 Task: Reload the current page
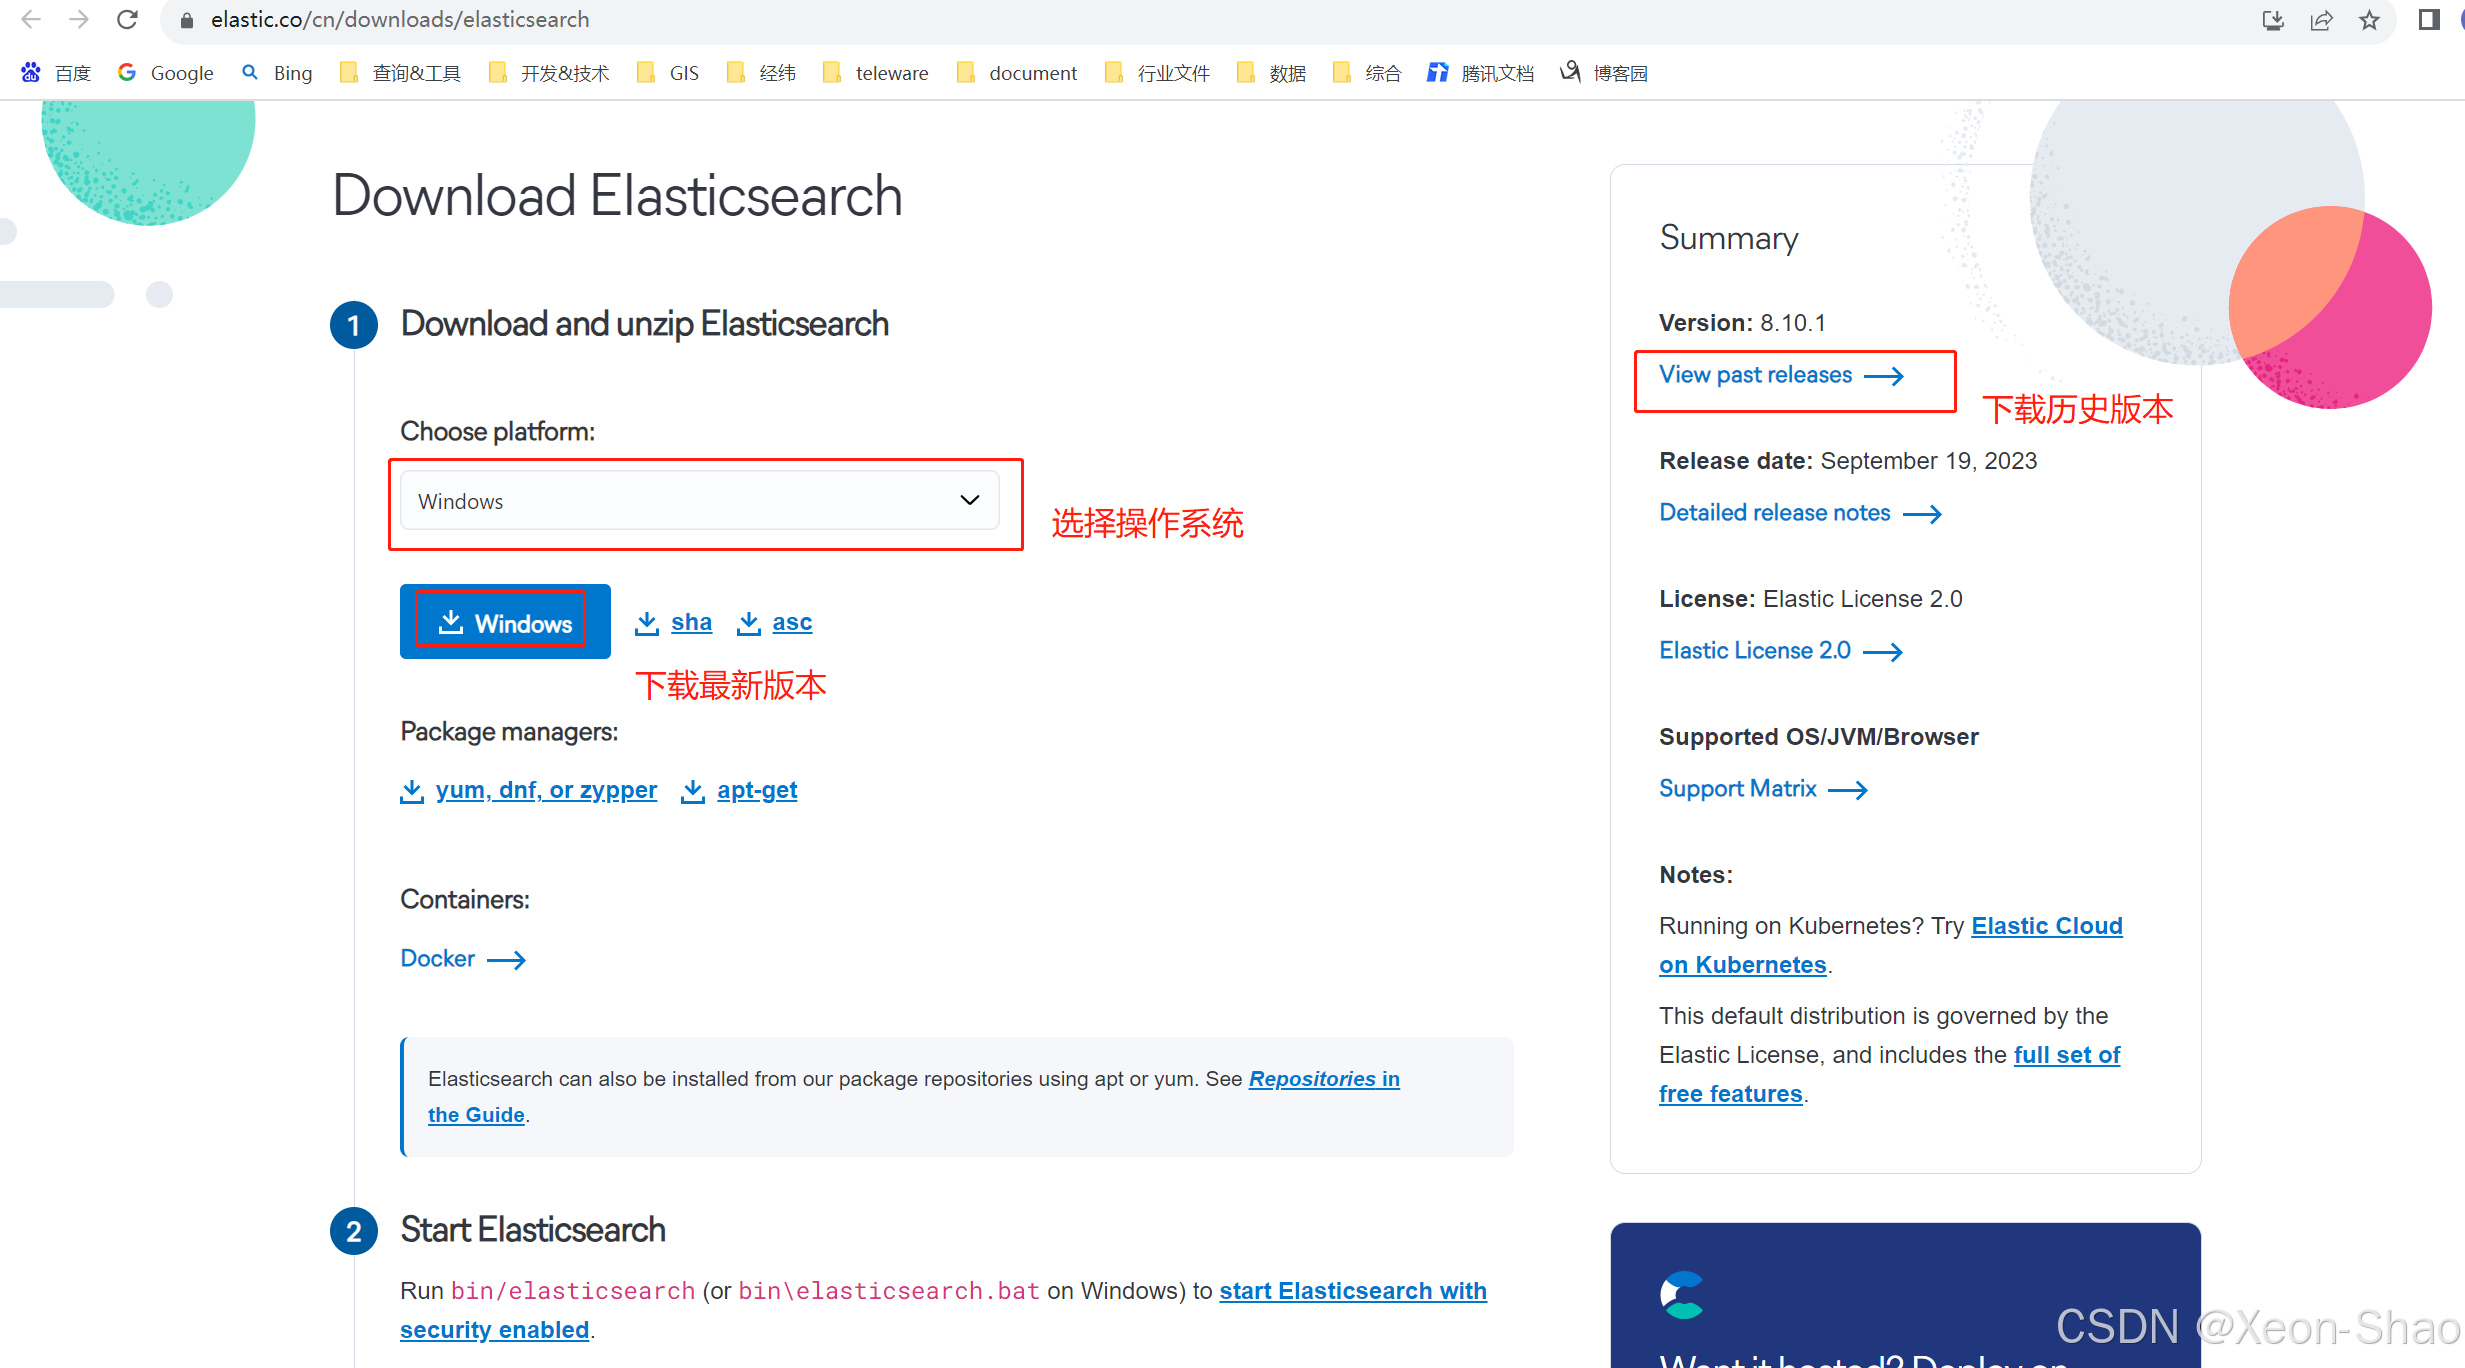[x=126, y=19]
